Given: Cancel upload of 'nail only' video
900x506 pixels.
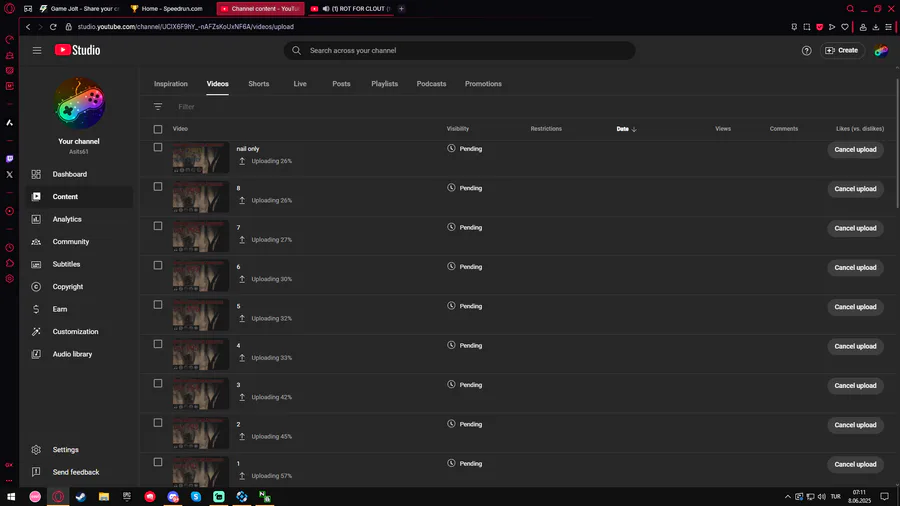Looking at the screenshot, I should tap(855, 149).
